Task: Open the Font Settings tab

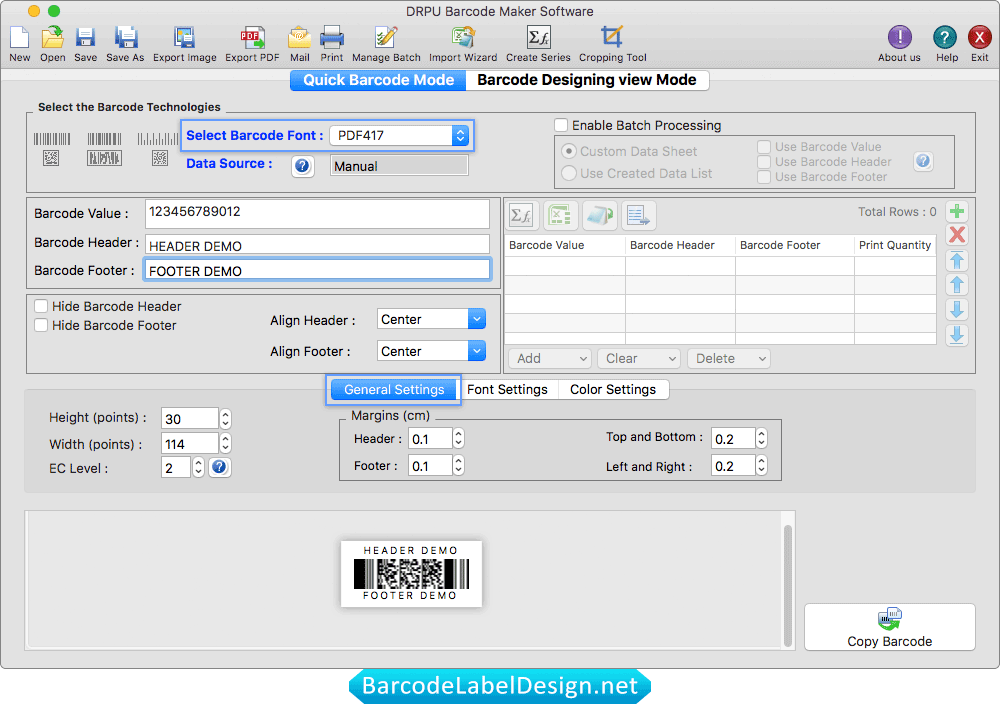Action: point(507,390)
